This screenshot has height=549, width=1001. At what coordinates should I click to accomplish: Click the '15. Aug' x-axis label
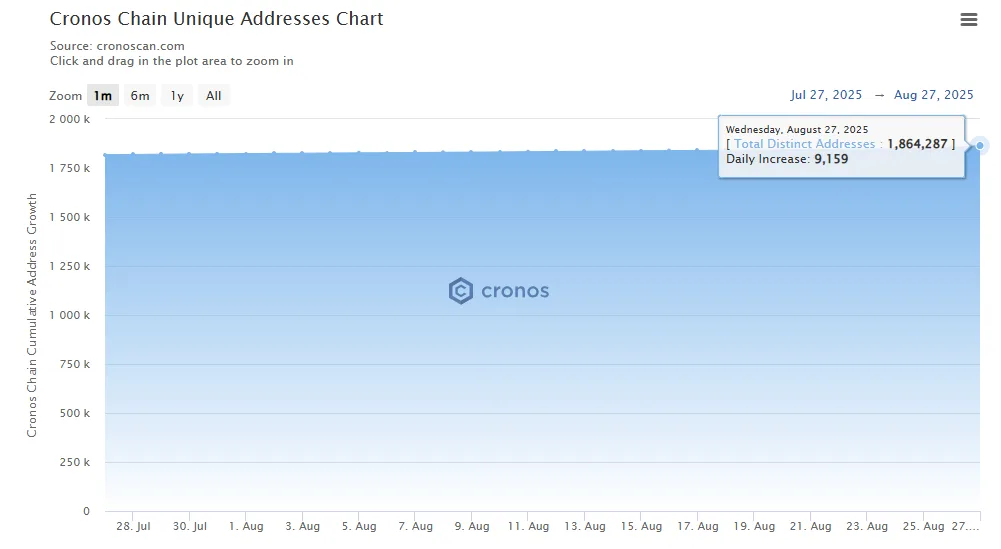coord(641,526)
